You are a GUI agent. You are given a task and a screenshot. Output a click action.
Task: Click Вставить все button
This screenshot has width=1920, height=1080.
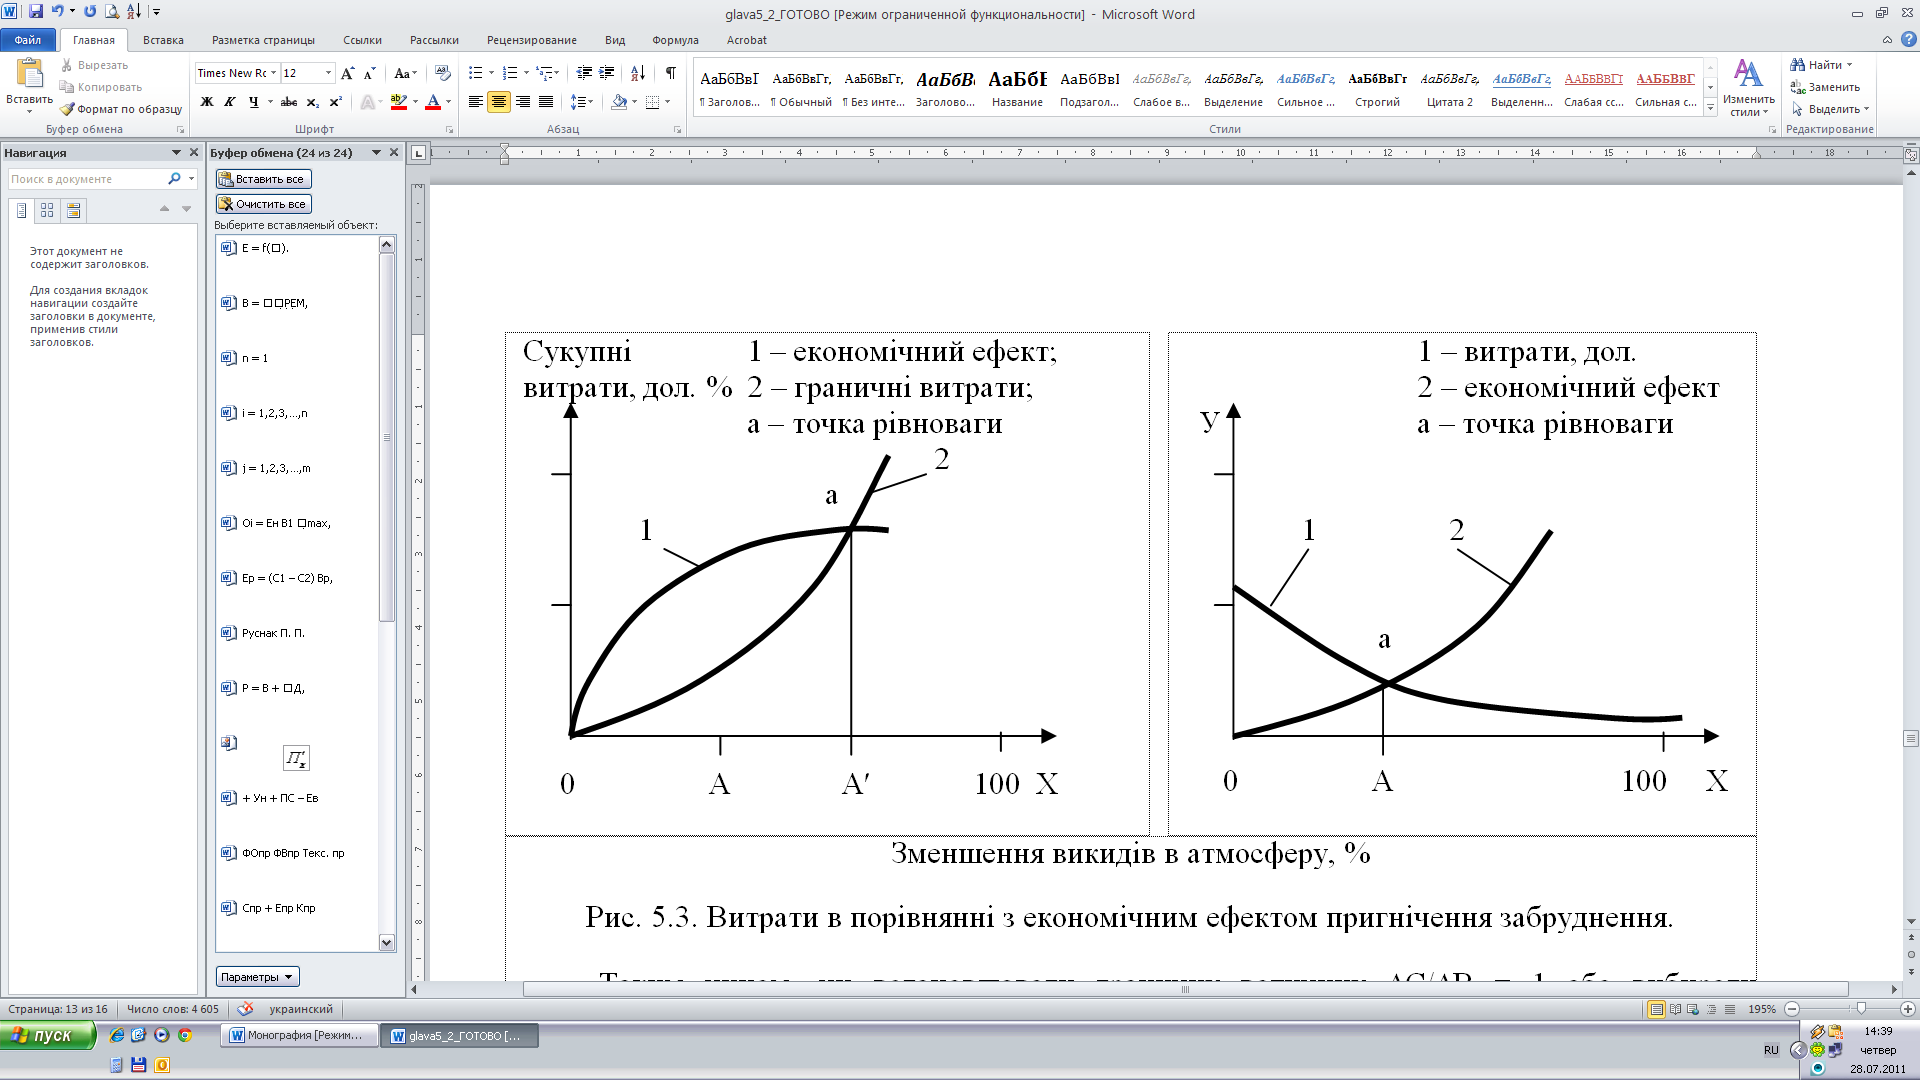coord(264,179)
